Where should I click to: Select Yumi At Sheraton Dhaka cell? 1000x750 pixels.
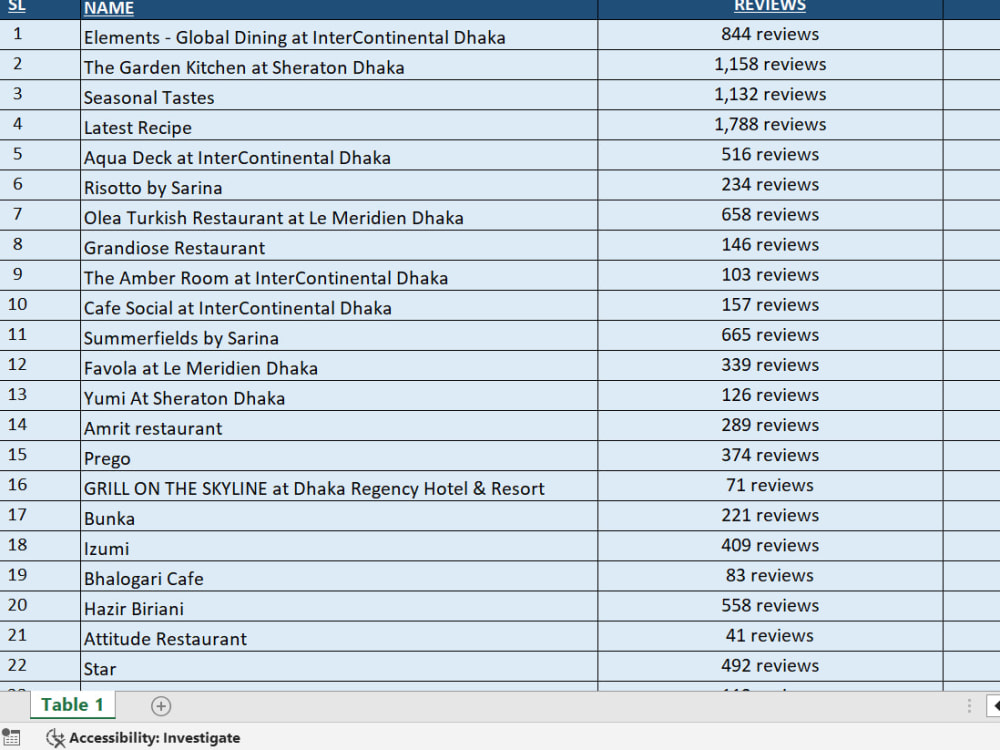[x=339, y=395]
